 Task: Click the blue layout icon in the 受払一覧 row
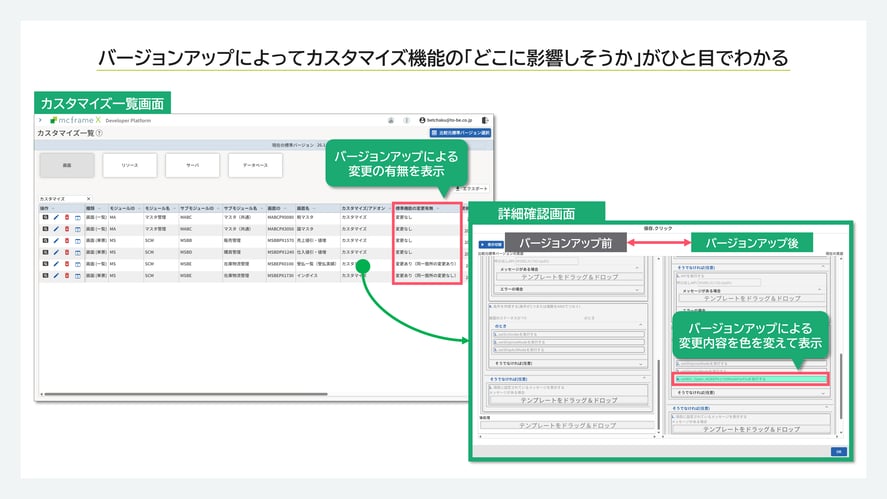(77, 264)
